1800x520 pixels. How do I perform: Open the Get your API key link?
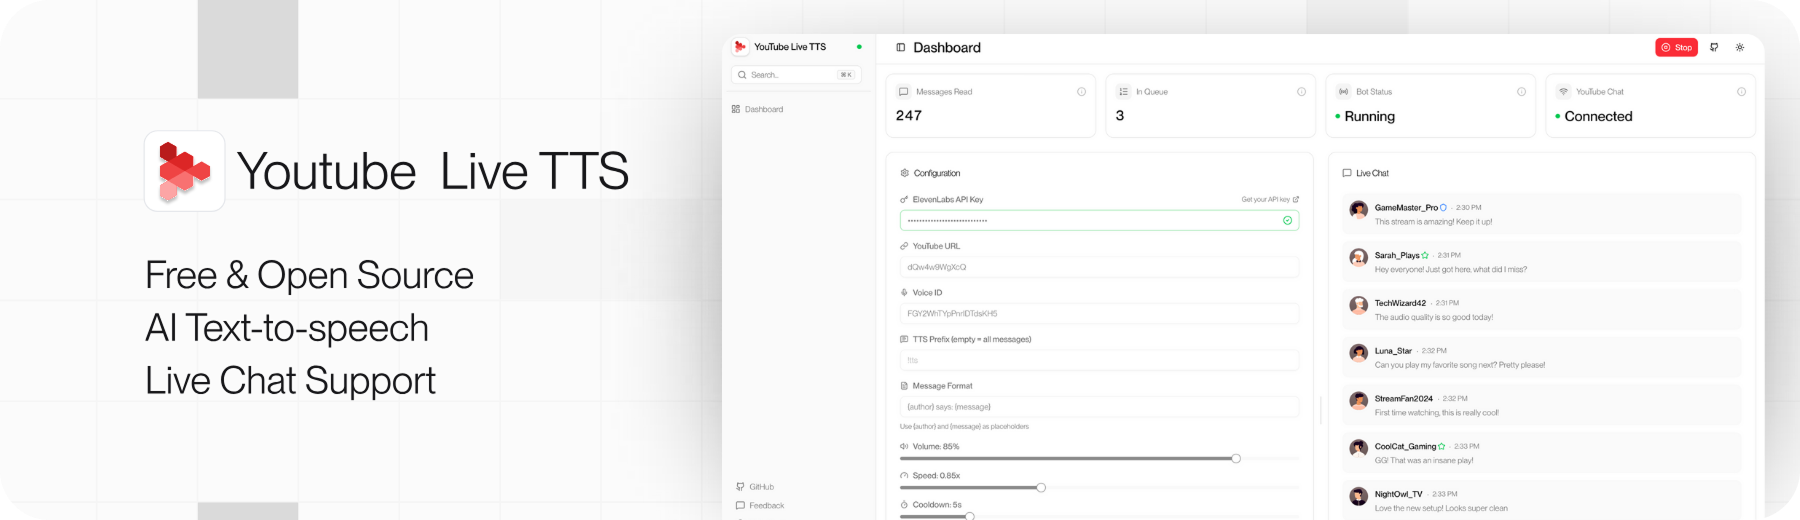click(1270, 199)
